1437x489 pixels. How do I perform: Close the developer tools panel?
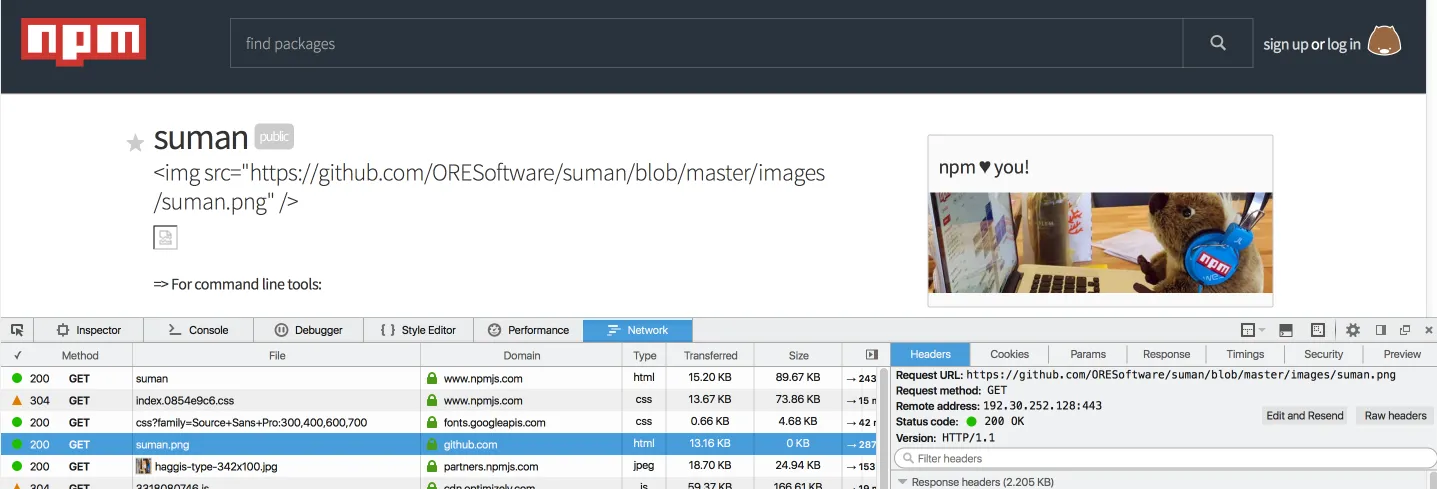point(1428,330)
